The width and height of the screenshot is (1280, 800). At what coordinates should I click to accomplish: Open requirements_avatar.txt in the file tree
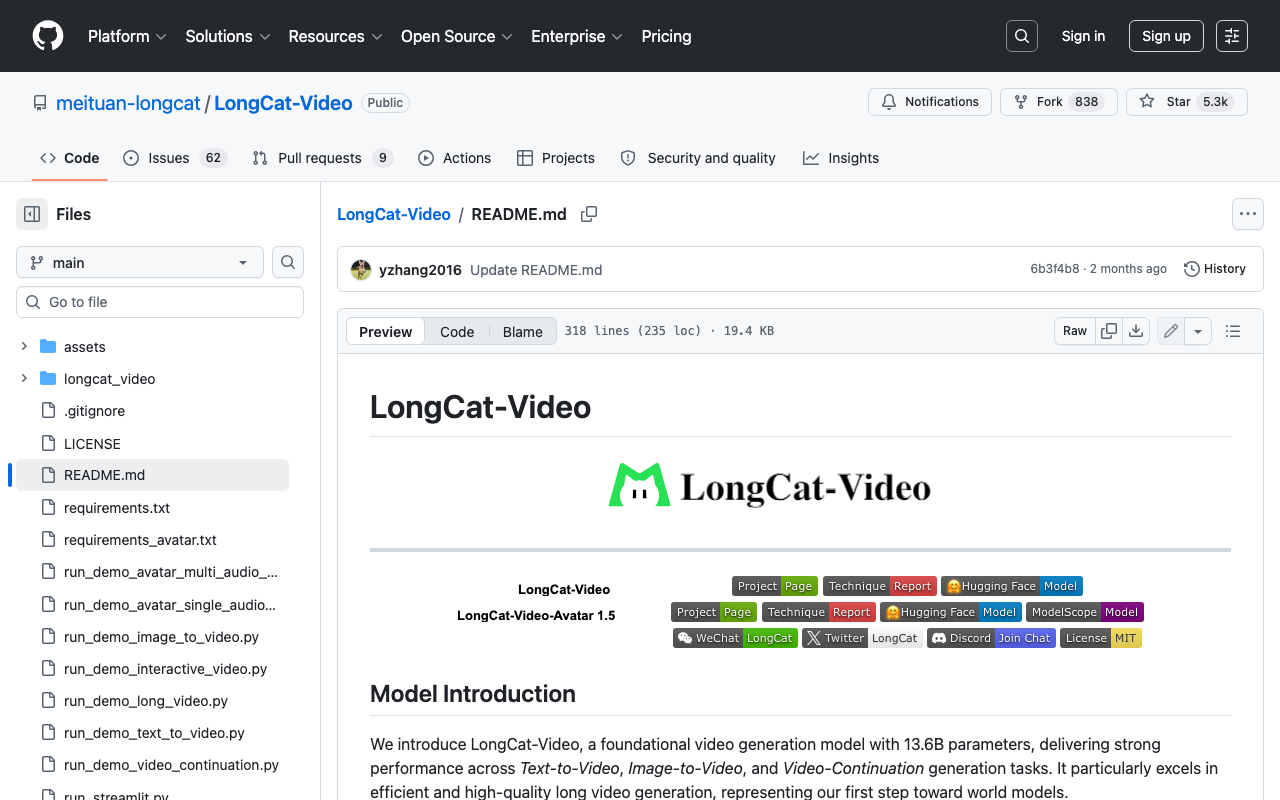click(140, 540)
